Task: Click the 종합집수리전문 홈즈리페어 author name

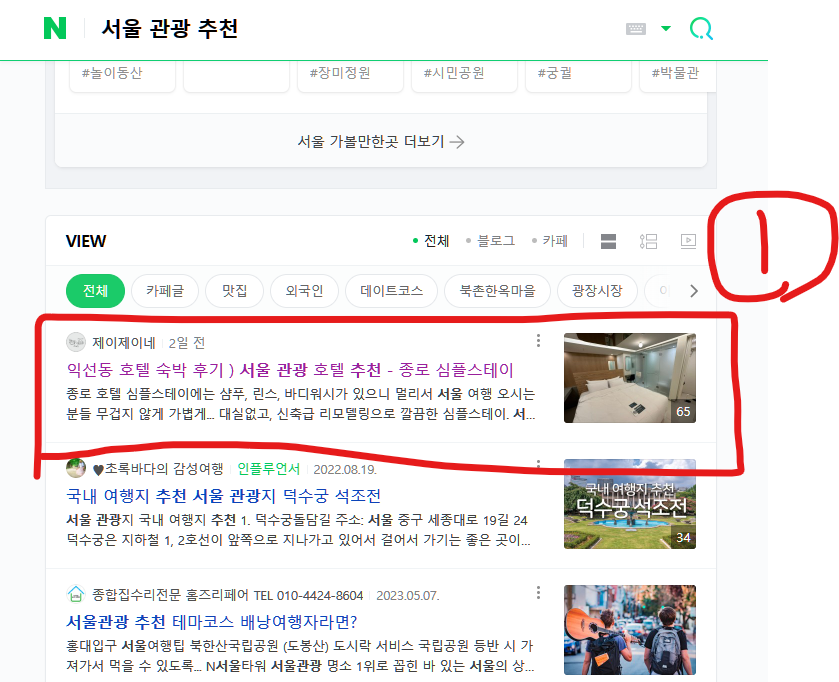Action: 227,595
